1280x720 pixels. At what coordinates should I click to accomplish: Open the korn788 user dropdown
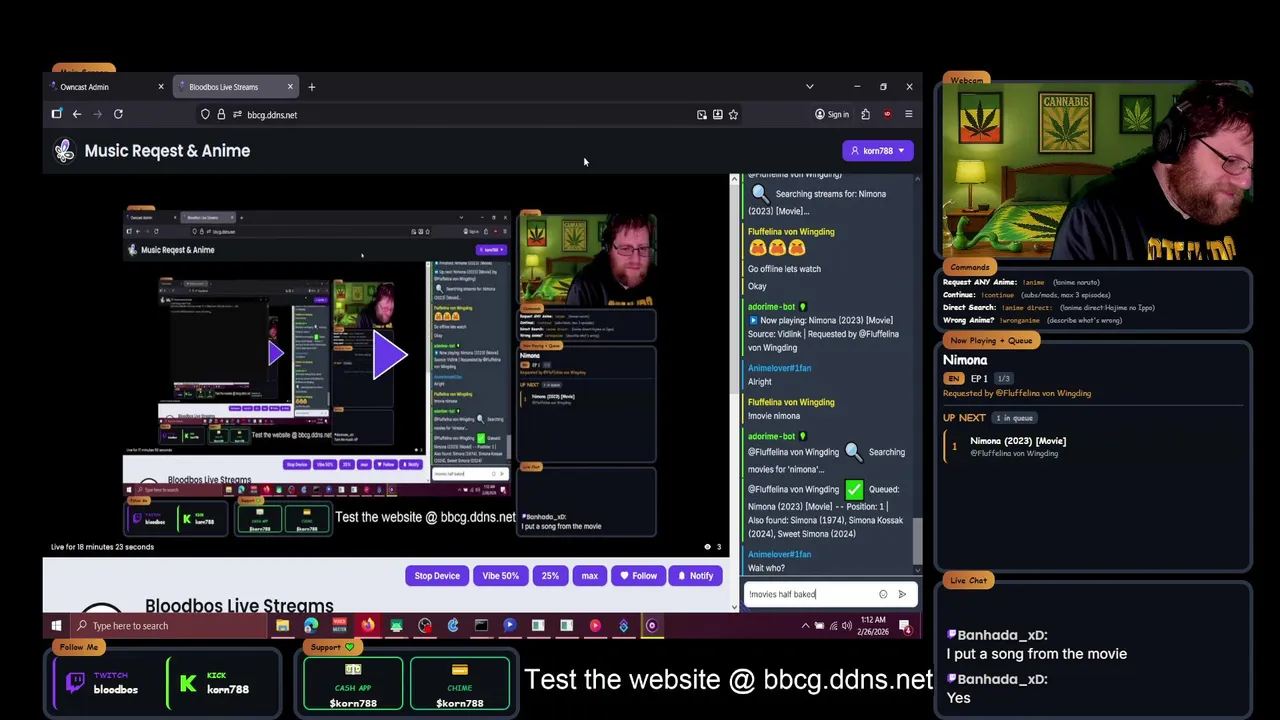pos(877,151)
